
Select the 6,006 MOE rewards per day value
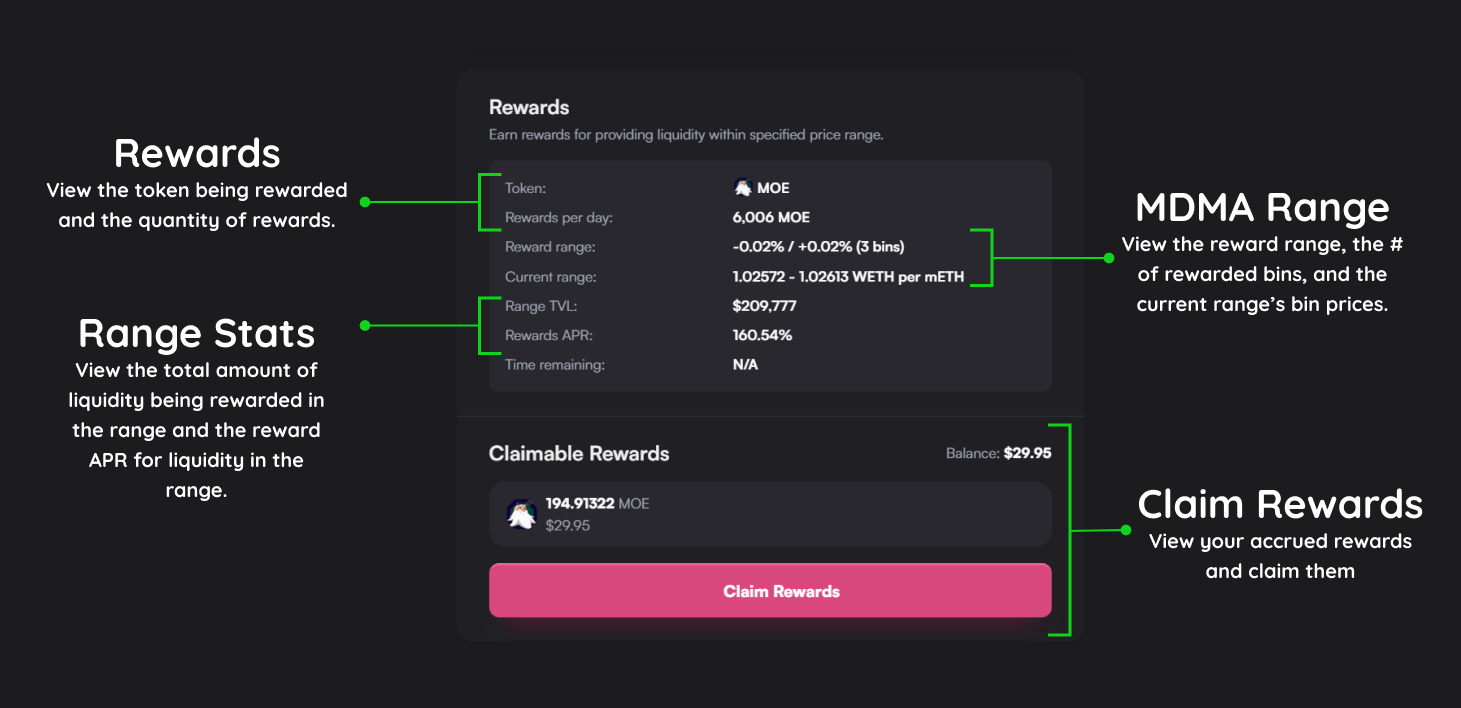(771, 217)
